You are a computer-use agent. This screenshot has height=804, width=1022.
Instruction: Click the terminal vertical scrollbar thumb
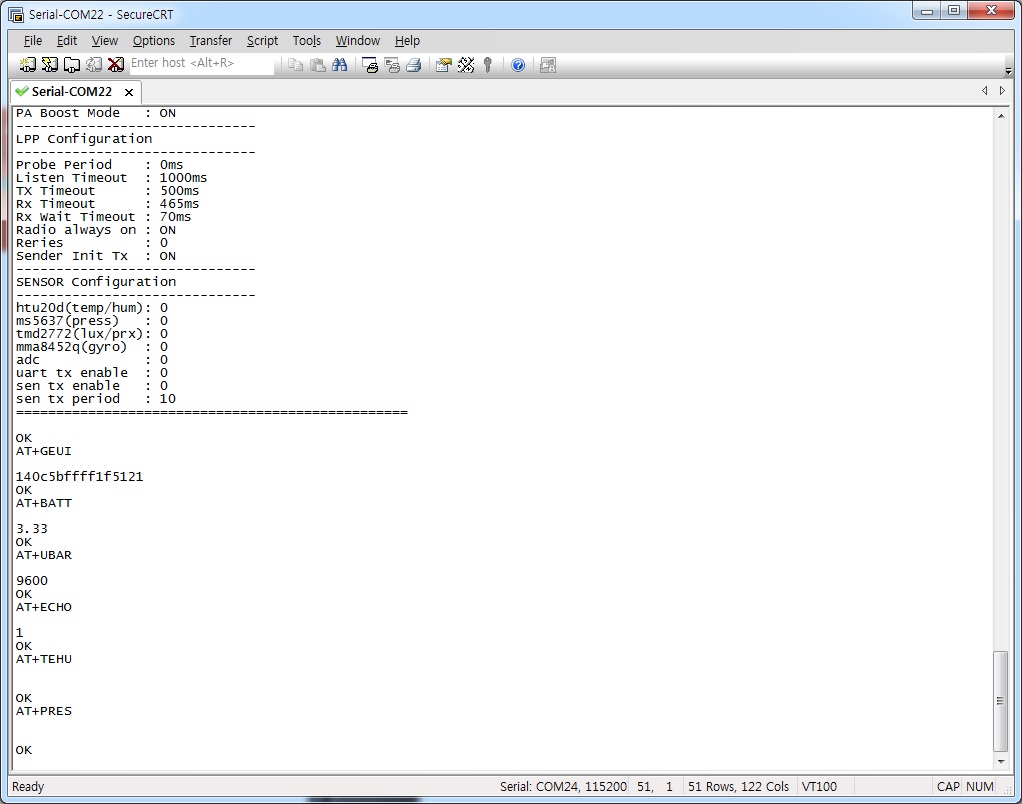pos(1001,700)
